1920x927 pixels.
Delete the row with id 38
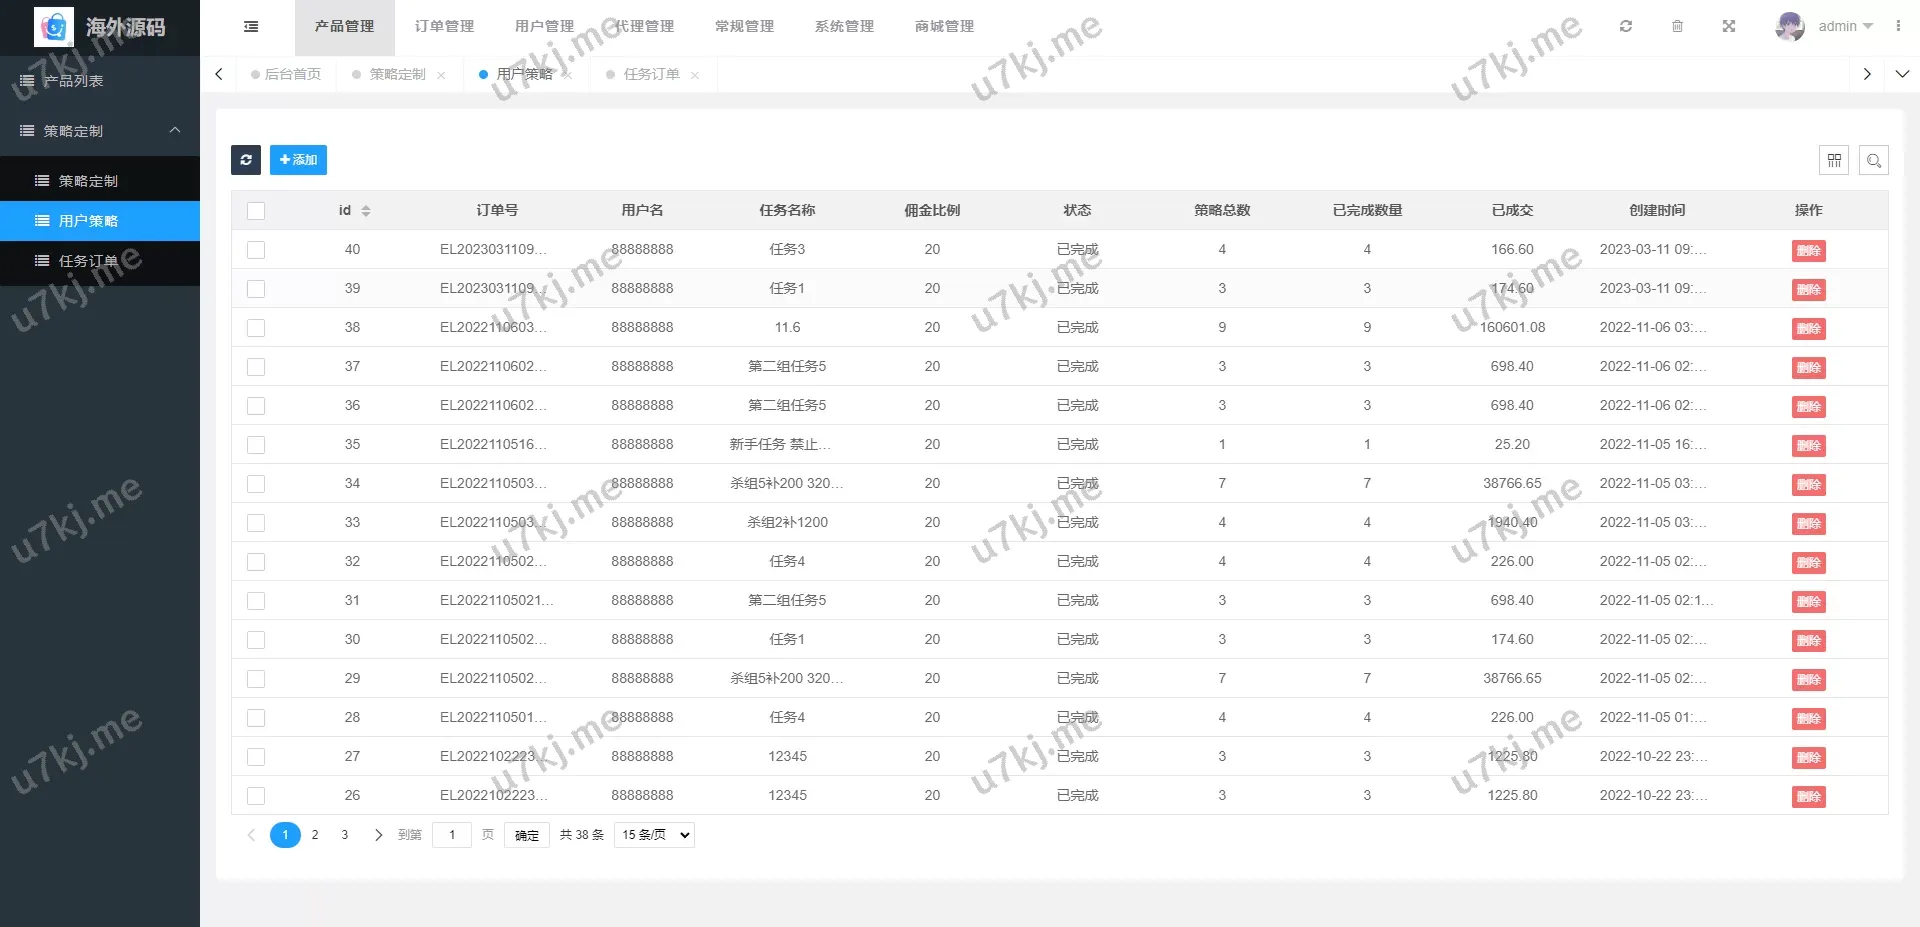point(1808,329)
